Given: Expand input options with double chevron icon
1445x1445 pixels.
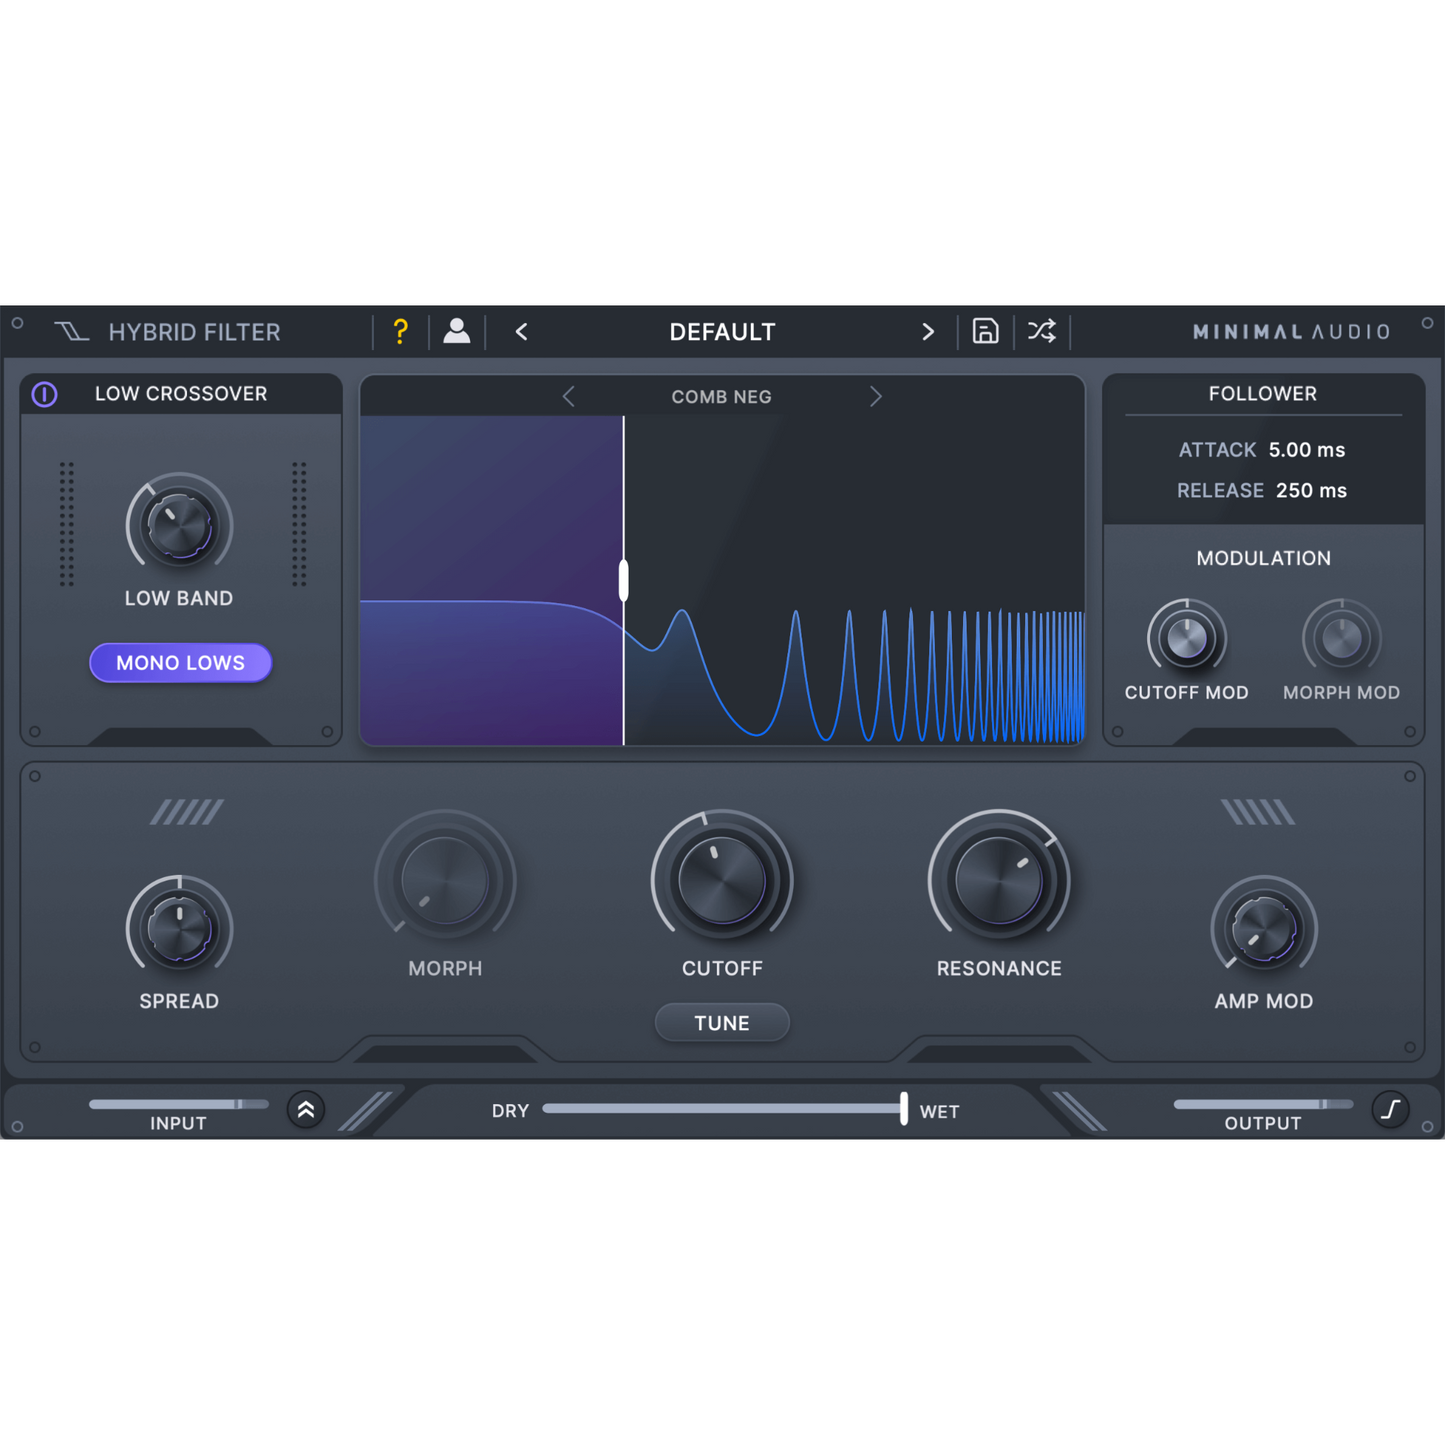Looking at the screenshot, I should click(x=306, y=1110).
